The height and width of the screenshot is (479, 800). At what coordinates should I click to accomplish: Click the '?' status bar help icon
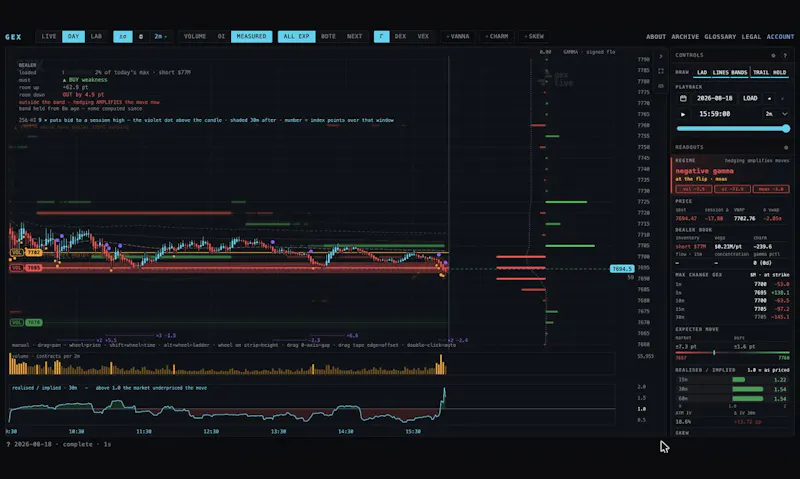point(8,444)
